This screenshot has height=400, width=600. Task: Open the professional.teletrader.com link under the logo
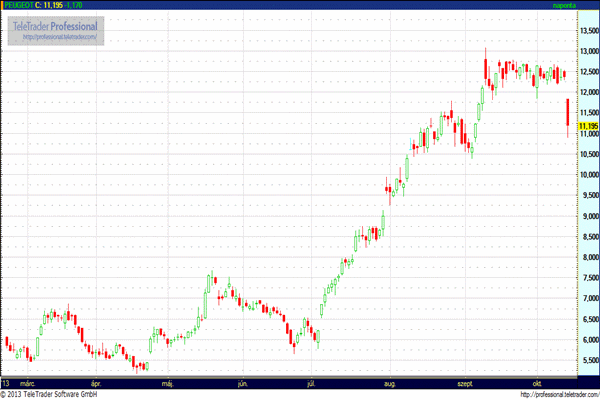(x=56, y=37)
